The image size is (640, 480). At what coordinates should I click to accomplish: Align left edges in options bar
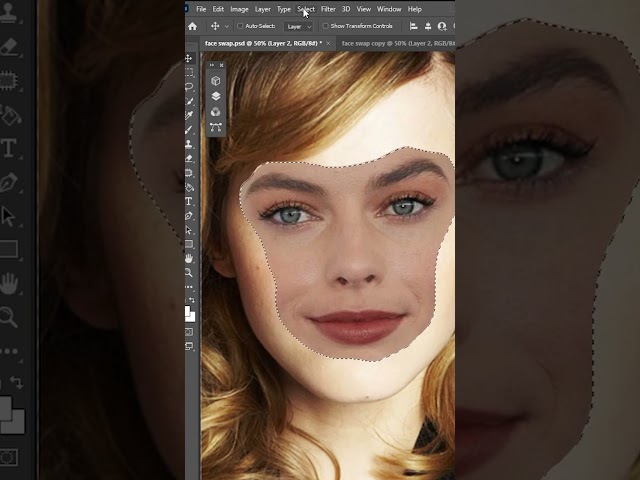click(x=413, y=27)
